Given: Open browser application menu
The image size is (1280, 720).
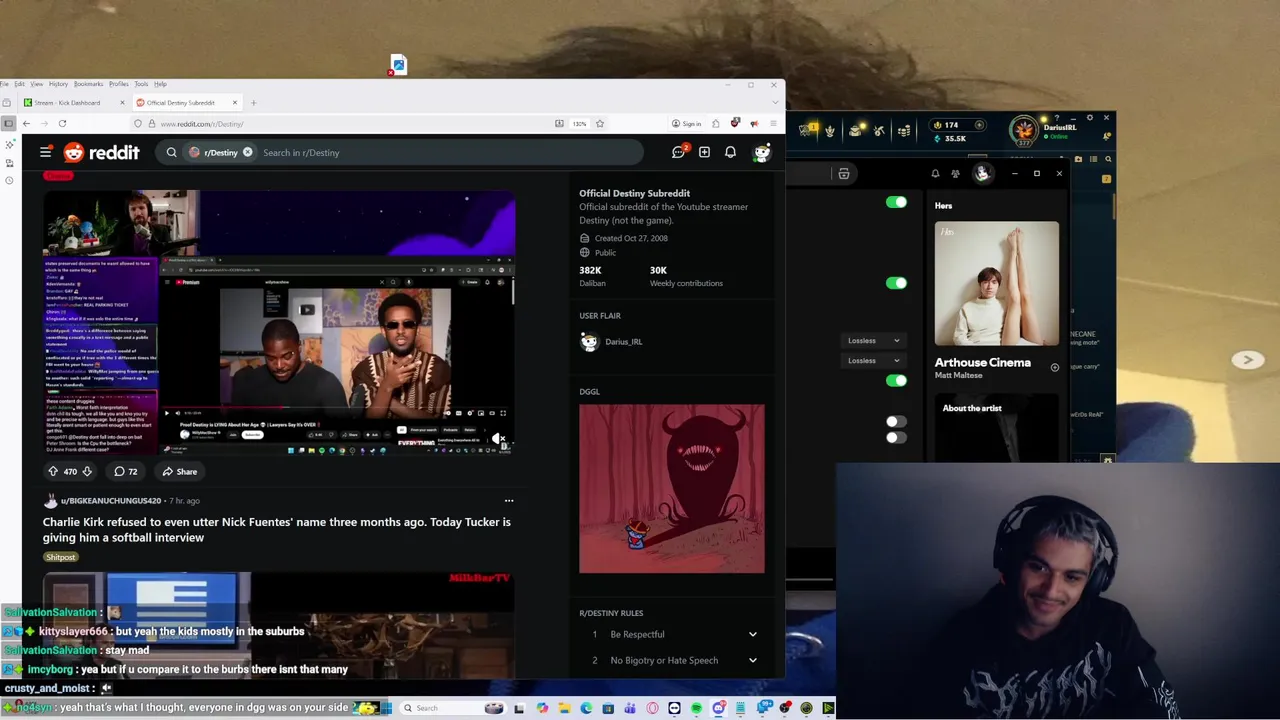Looking at the screenshot, I should [x=772, y=123].
